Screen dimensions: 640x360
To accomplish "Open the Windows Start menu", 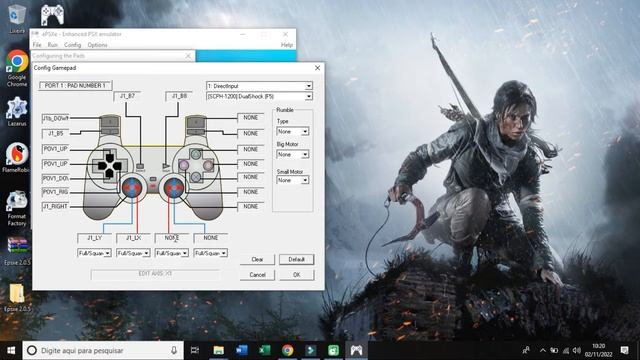I will coord(11,350).
